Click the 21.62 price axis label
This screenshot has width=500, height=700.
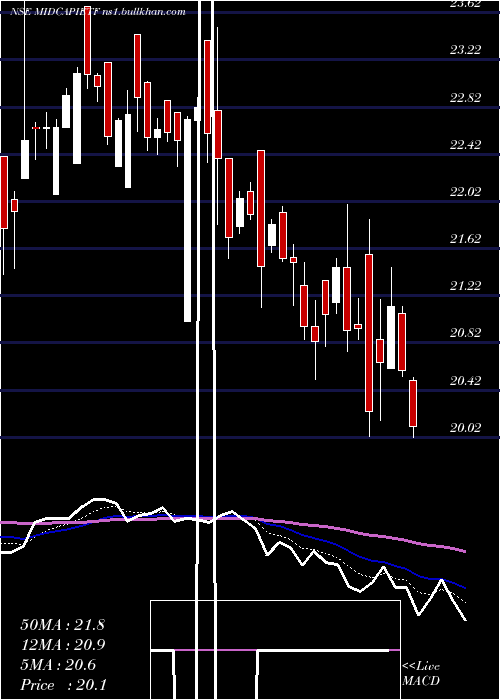tap(465, 238)
